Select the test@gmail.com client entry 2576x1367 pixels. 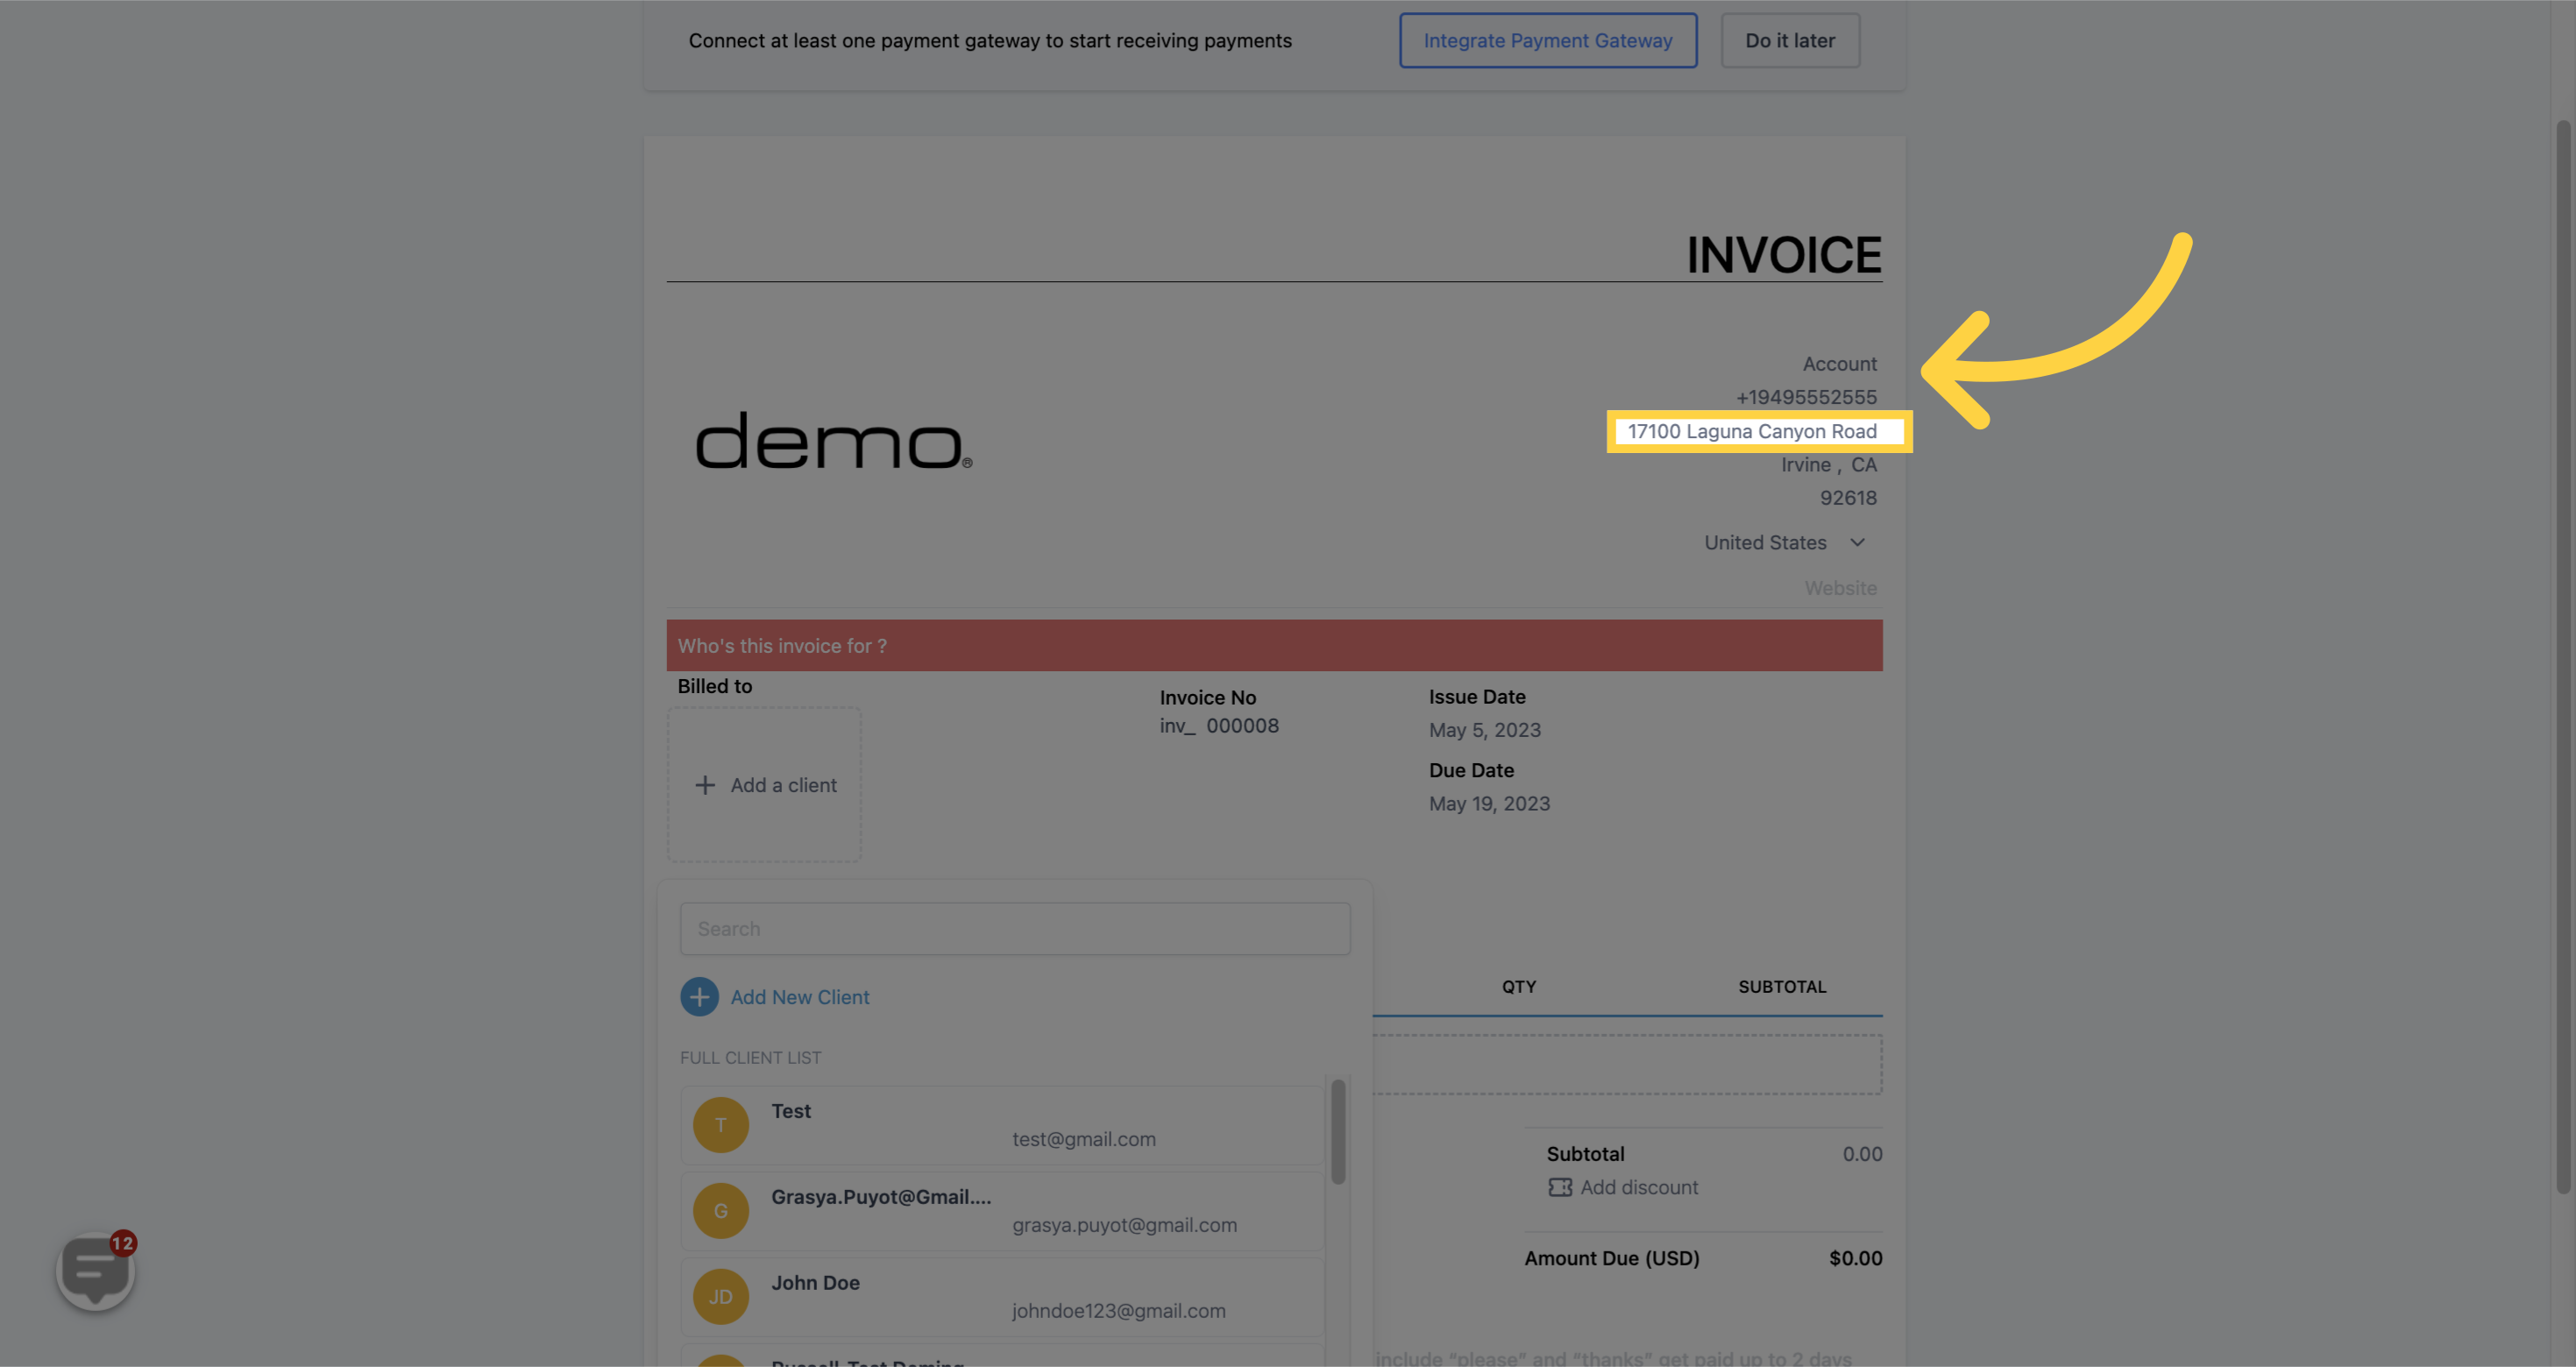pyautogui.click(x=1083, y=1139)
